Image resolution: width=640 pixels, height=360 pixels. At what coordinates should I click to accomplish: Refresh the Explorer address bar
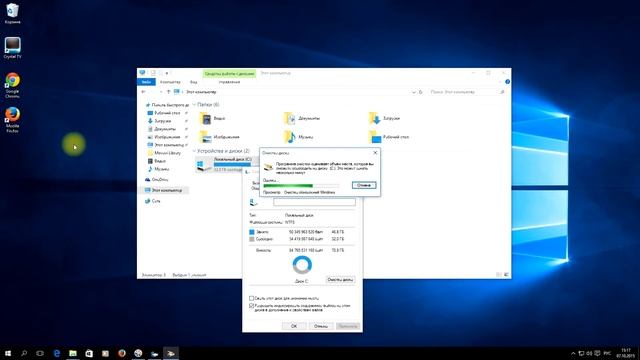point(421,92)
